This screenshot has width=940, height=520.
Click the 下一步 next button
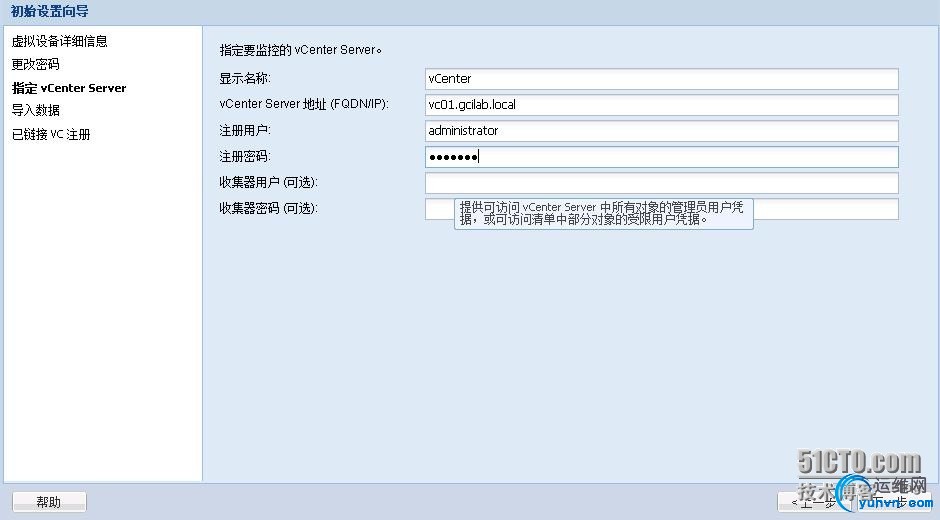tap(893, 503)
